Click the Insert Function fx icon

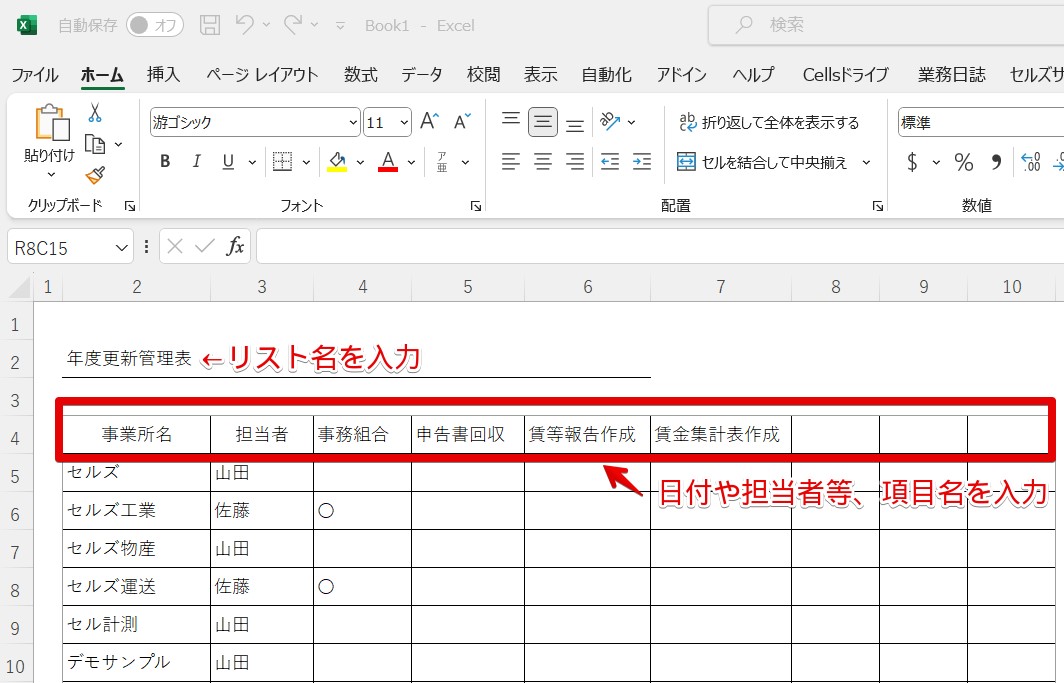(x=235, y=246)
